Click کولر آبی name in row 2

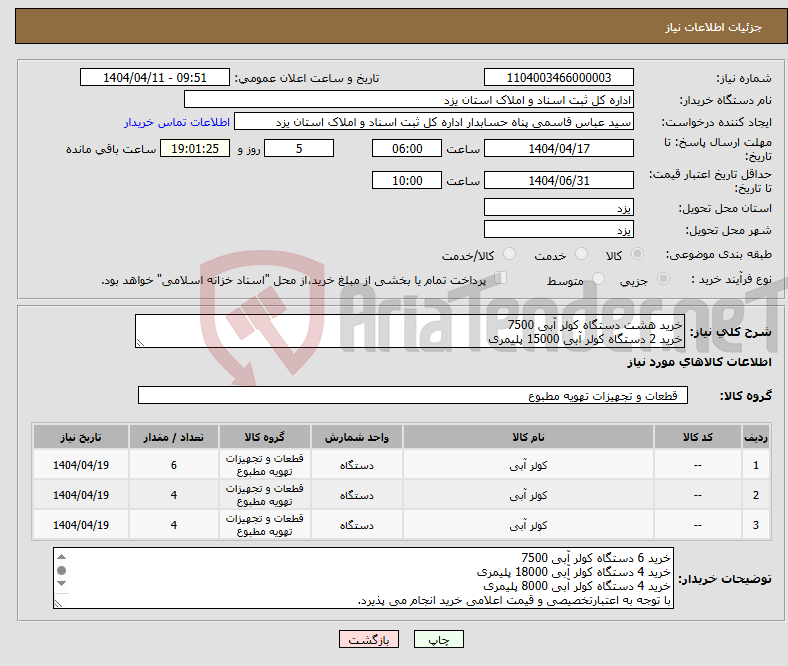(x=528, y=495)
